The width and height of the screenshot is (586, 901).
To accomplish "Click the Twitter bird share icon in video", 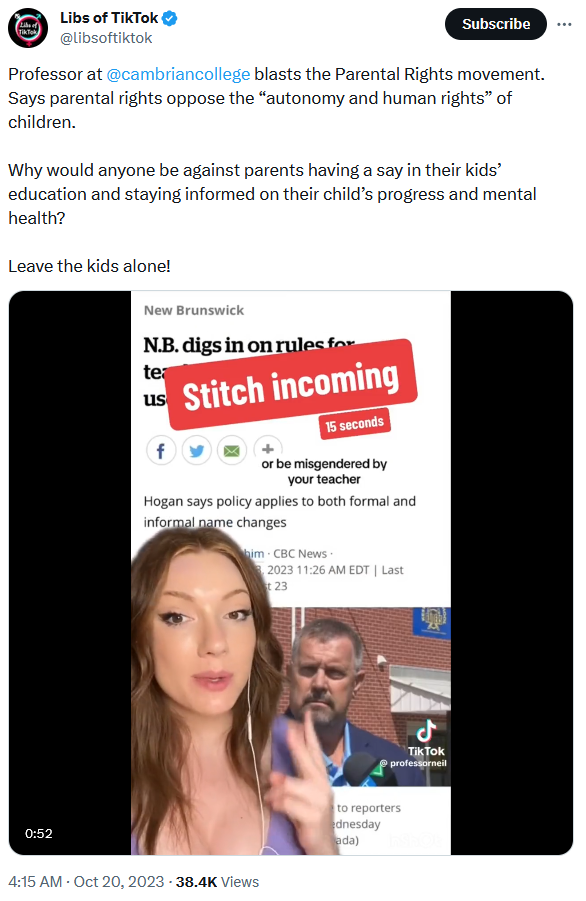I will pos(196,450).
